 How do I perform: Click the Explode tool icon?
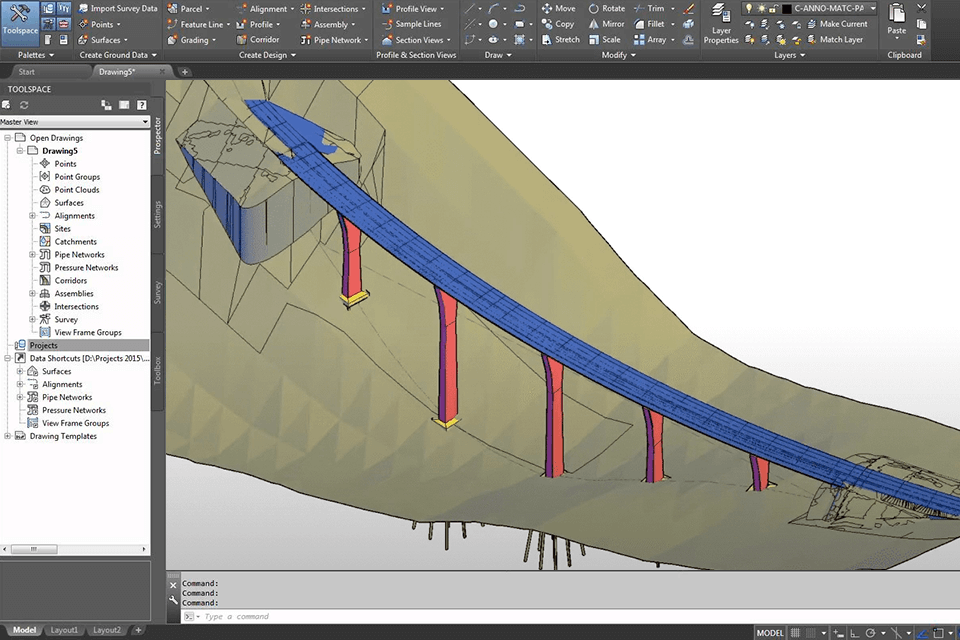point(689,24)
